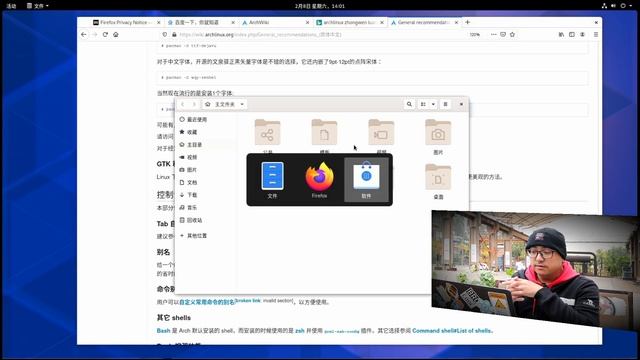Open a new Firefox tab
640x360 pixels.
pyautogui.click(x=468, y=22)
